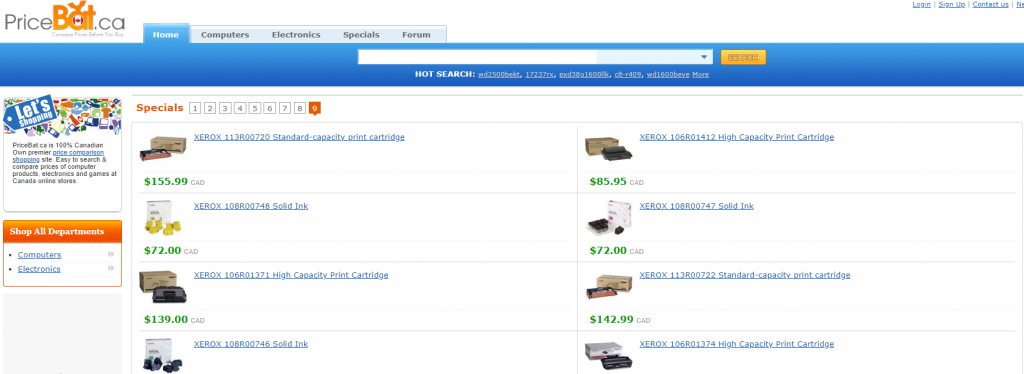Go to the Forum tab
The height and width of the screenshot is (374, 1024).
416,35
